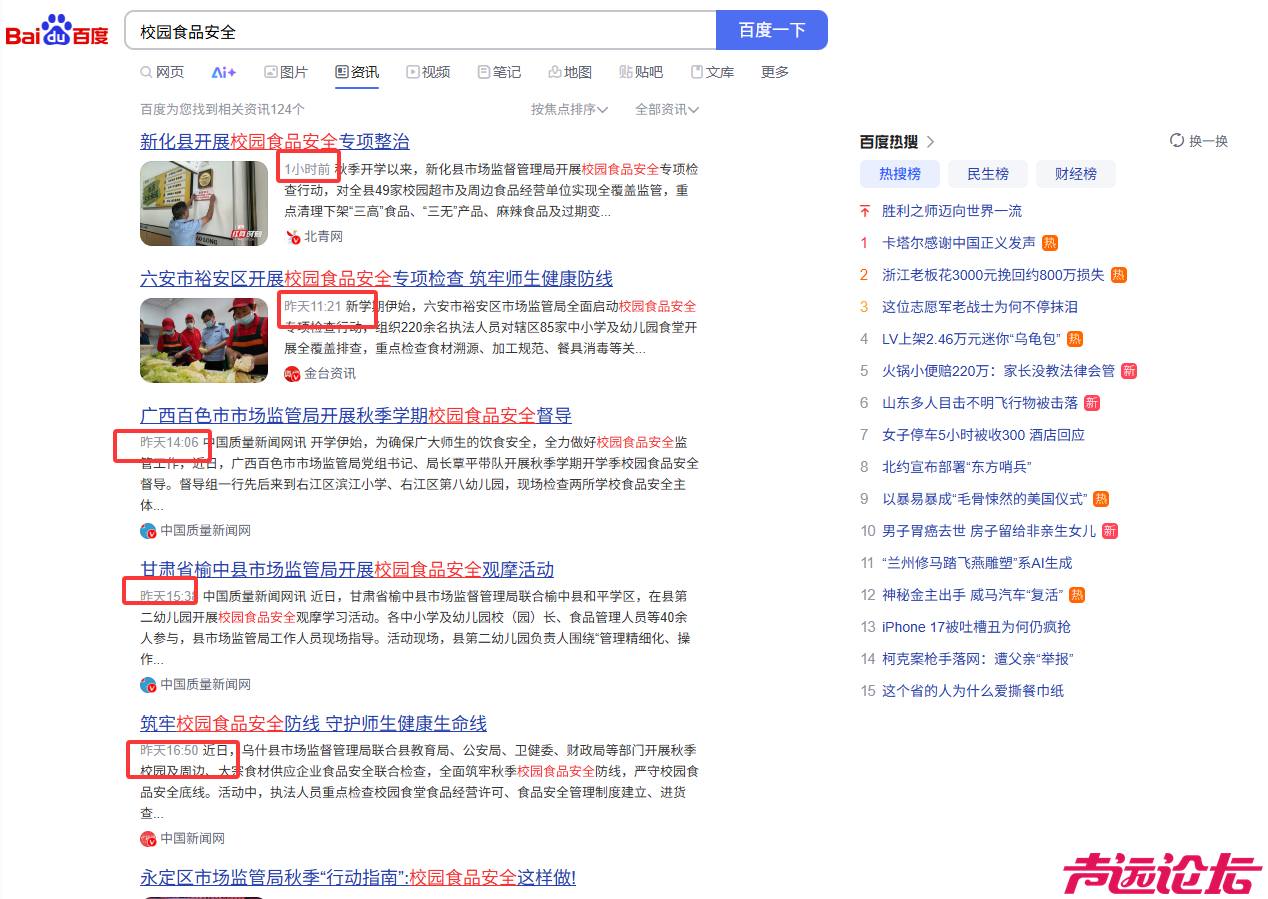
Task: Open hot search 男子胃癌去世 房子留给非亲生女儿
Action: (989, 531)
